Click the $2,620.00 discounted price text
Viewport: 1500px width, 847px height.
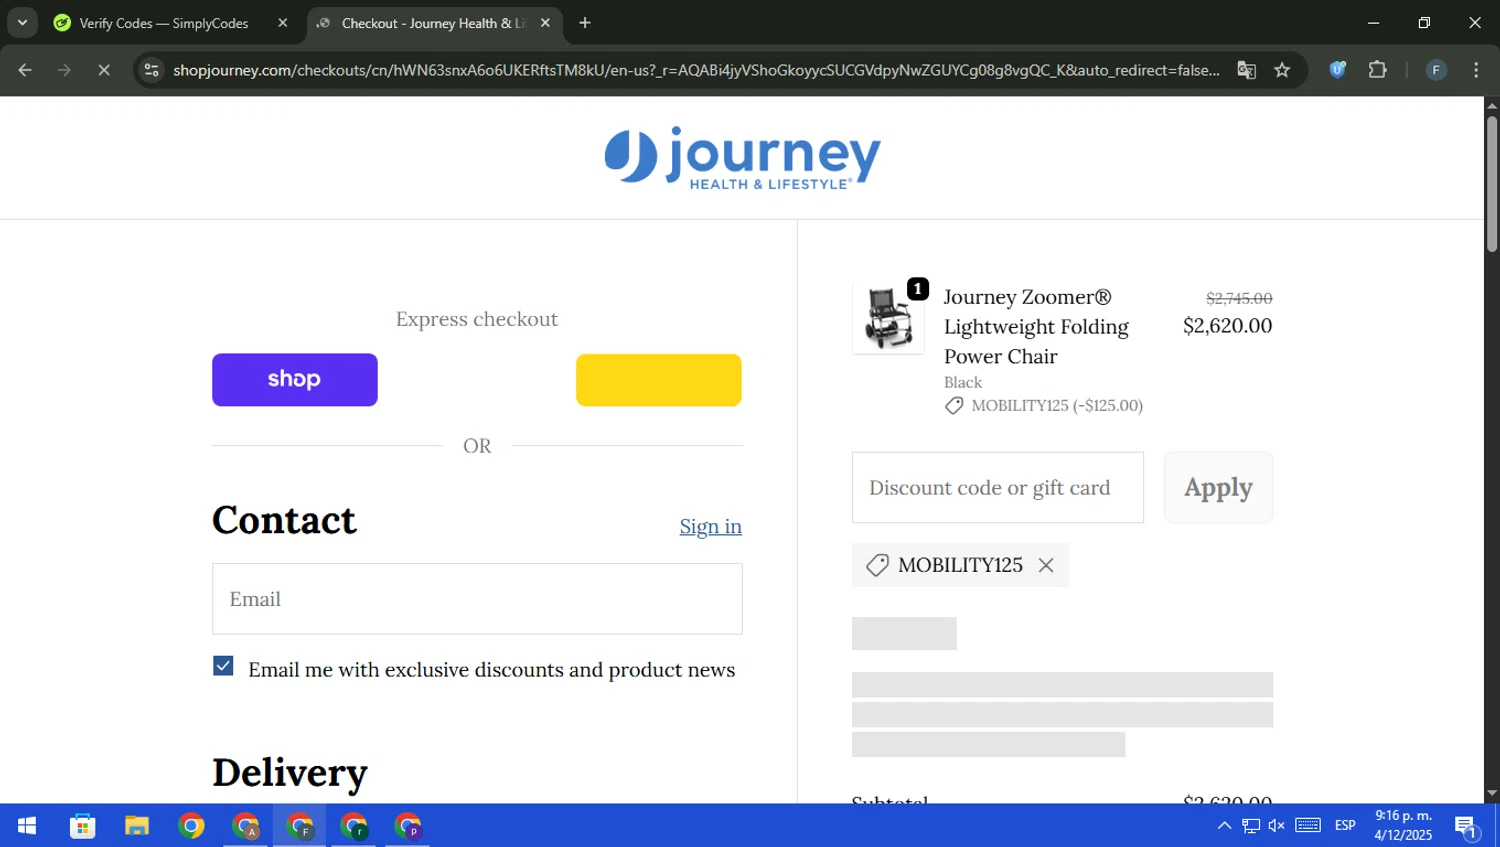[1227, 326]
